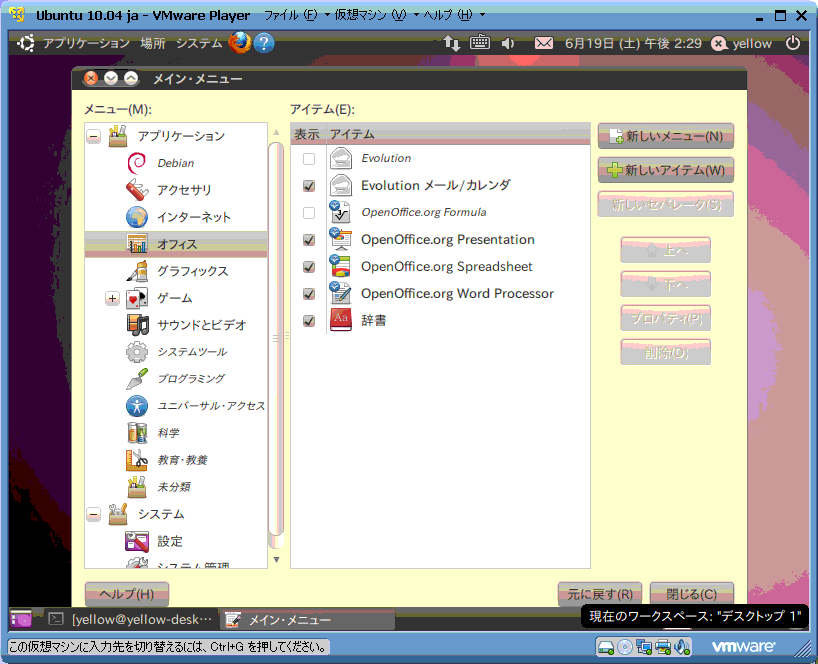Click 新しいメニュー(N) button
The image size is (818, 664).
[666, 136]
